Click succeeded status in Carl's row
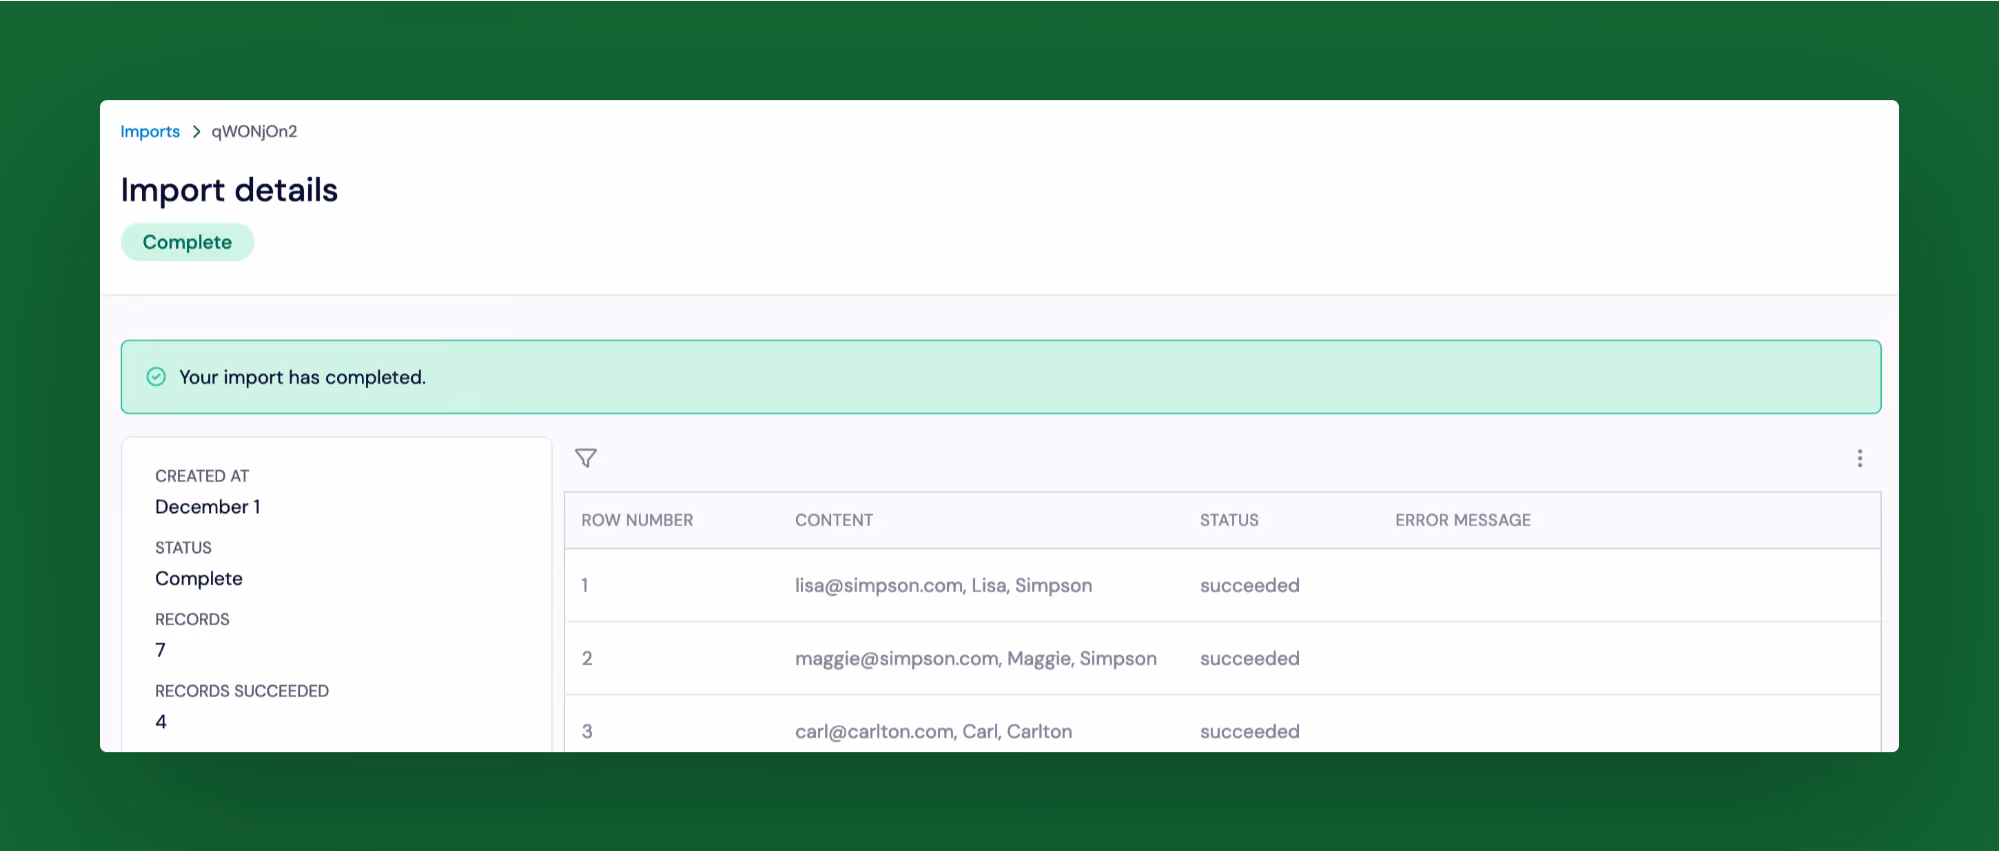The image size is (1999, 852). pos(1250,731)
